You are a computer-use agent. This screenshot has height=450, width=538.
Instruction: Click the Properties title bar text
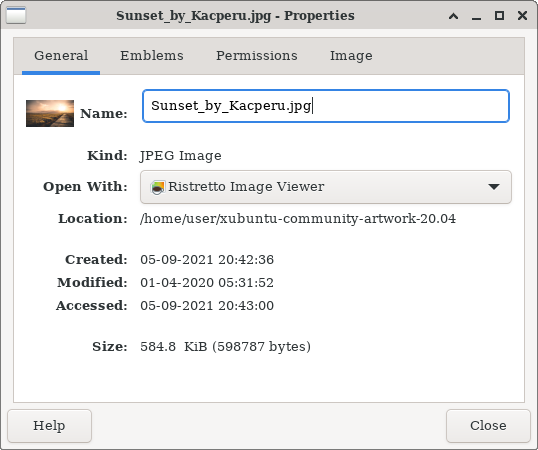pyautogui.click(x=235, y=16)
